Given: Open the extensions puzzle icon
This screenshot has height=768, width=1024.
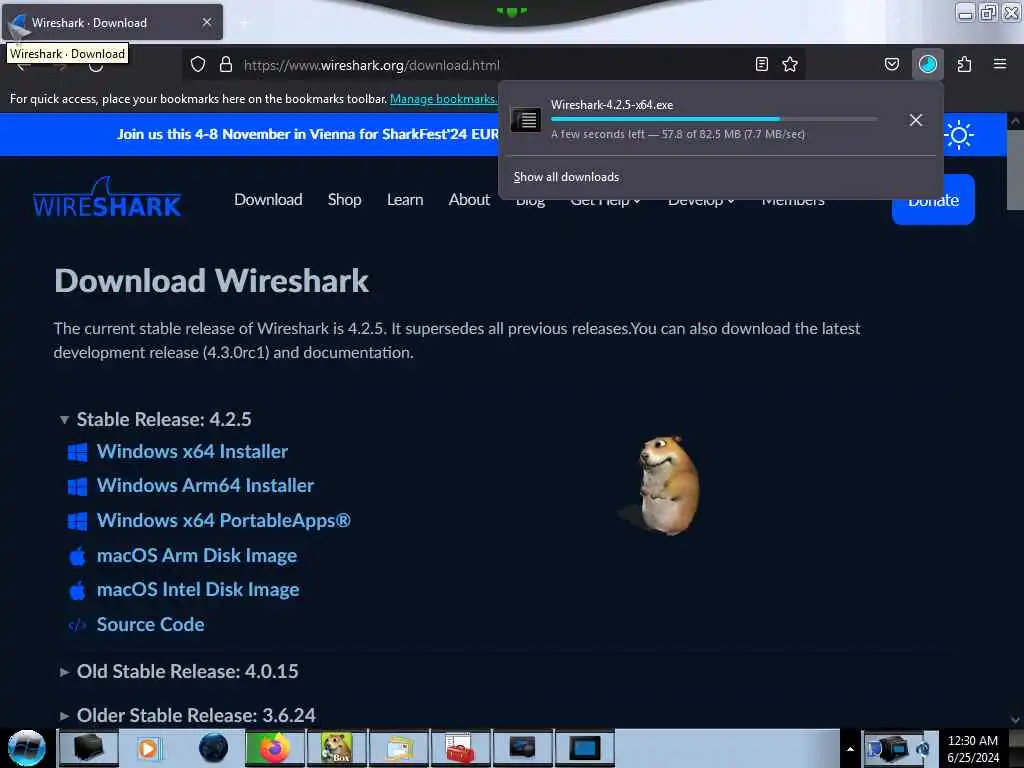Looking at the screenshot, I should click(965, 64).
